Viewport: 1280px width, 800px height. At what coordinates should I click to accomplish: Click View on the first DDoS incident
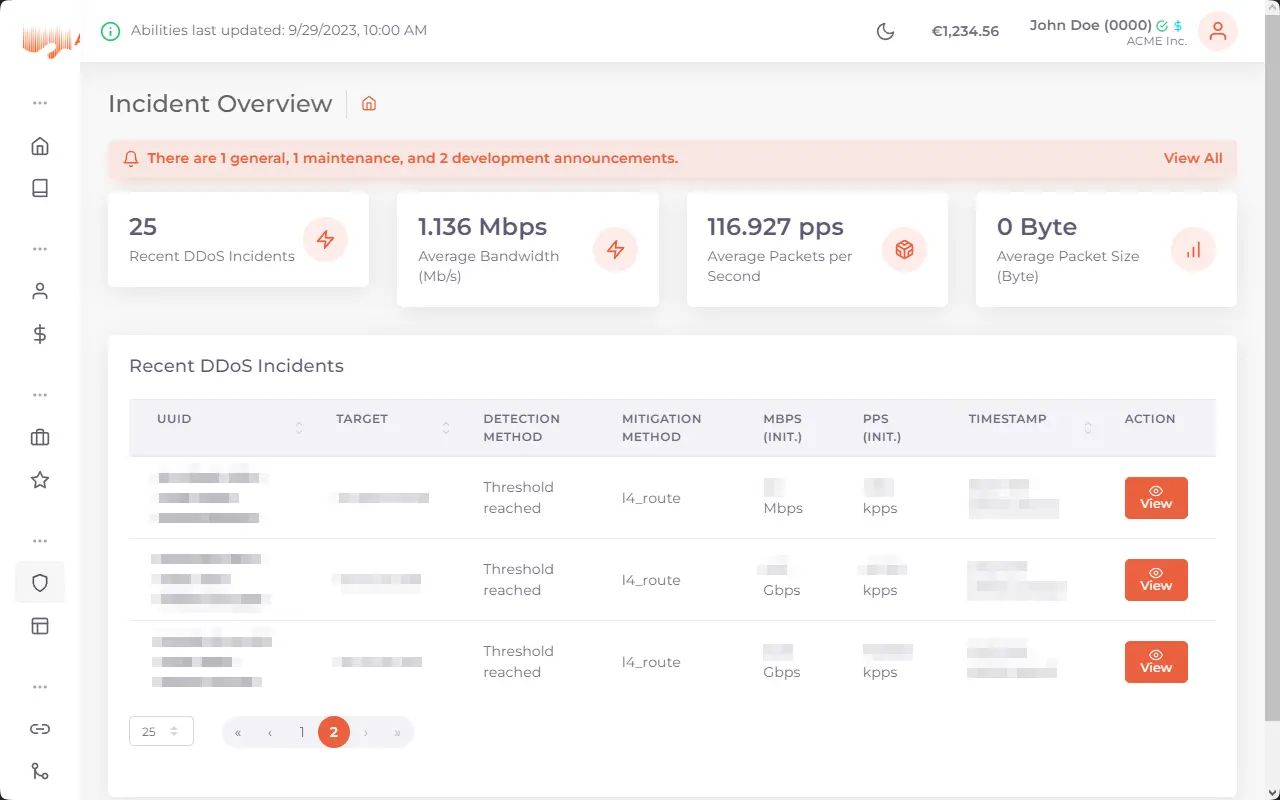point(1156,498)
